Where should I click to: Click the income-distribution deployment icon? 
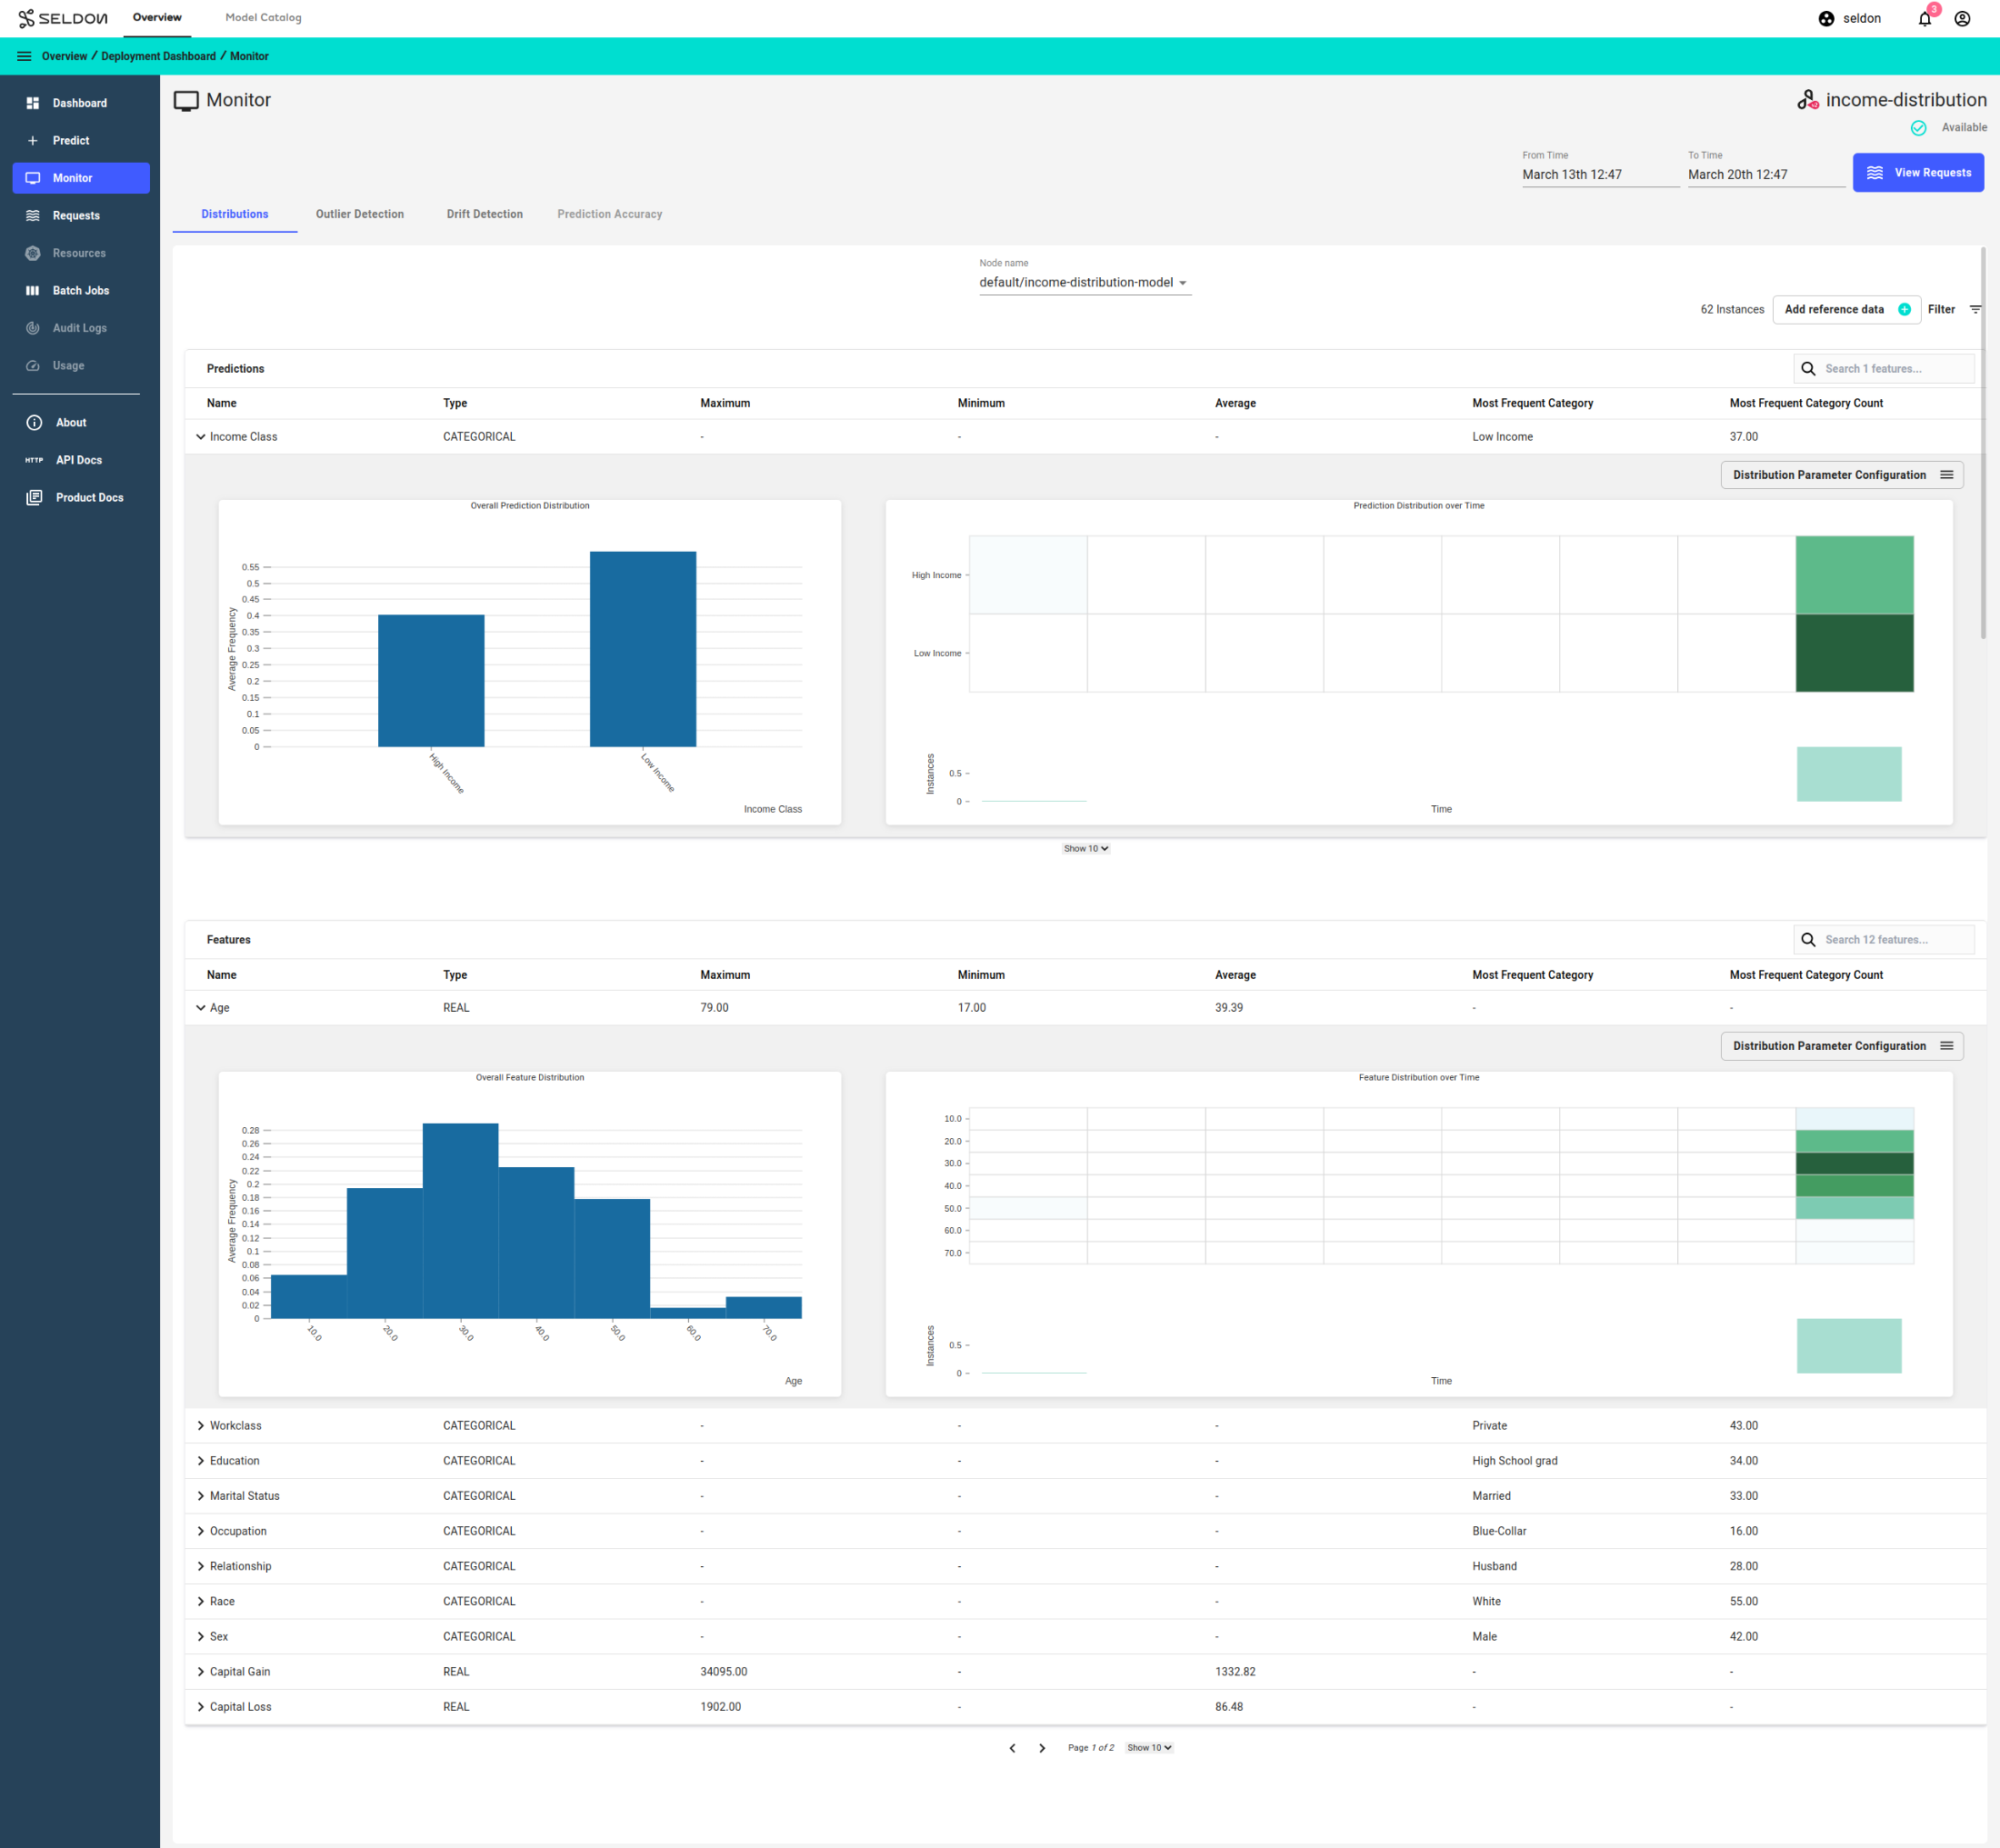tap(1807, 100)
